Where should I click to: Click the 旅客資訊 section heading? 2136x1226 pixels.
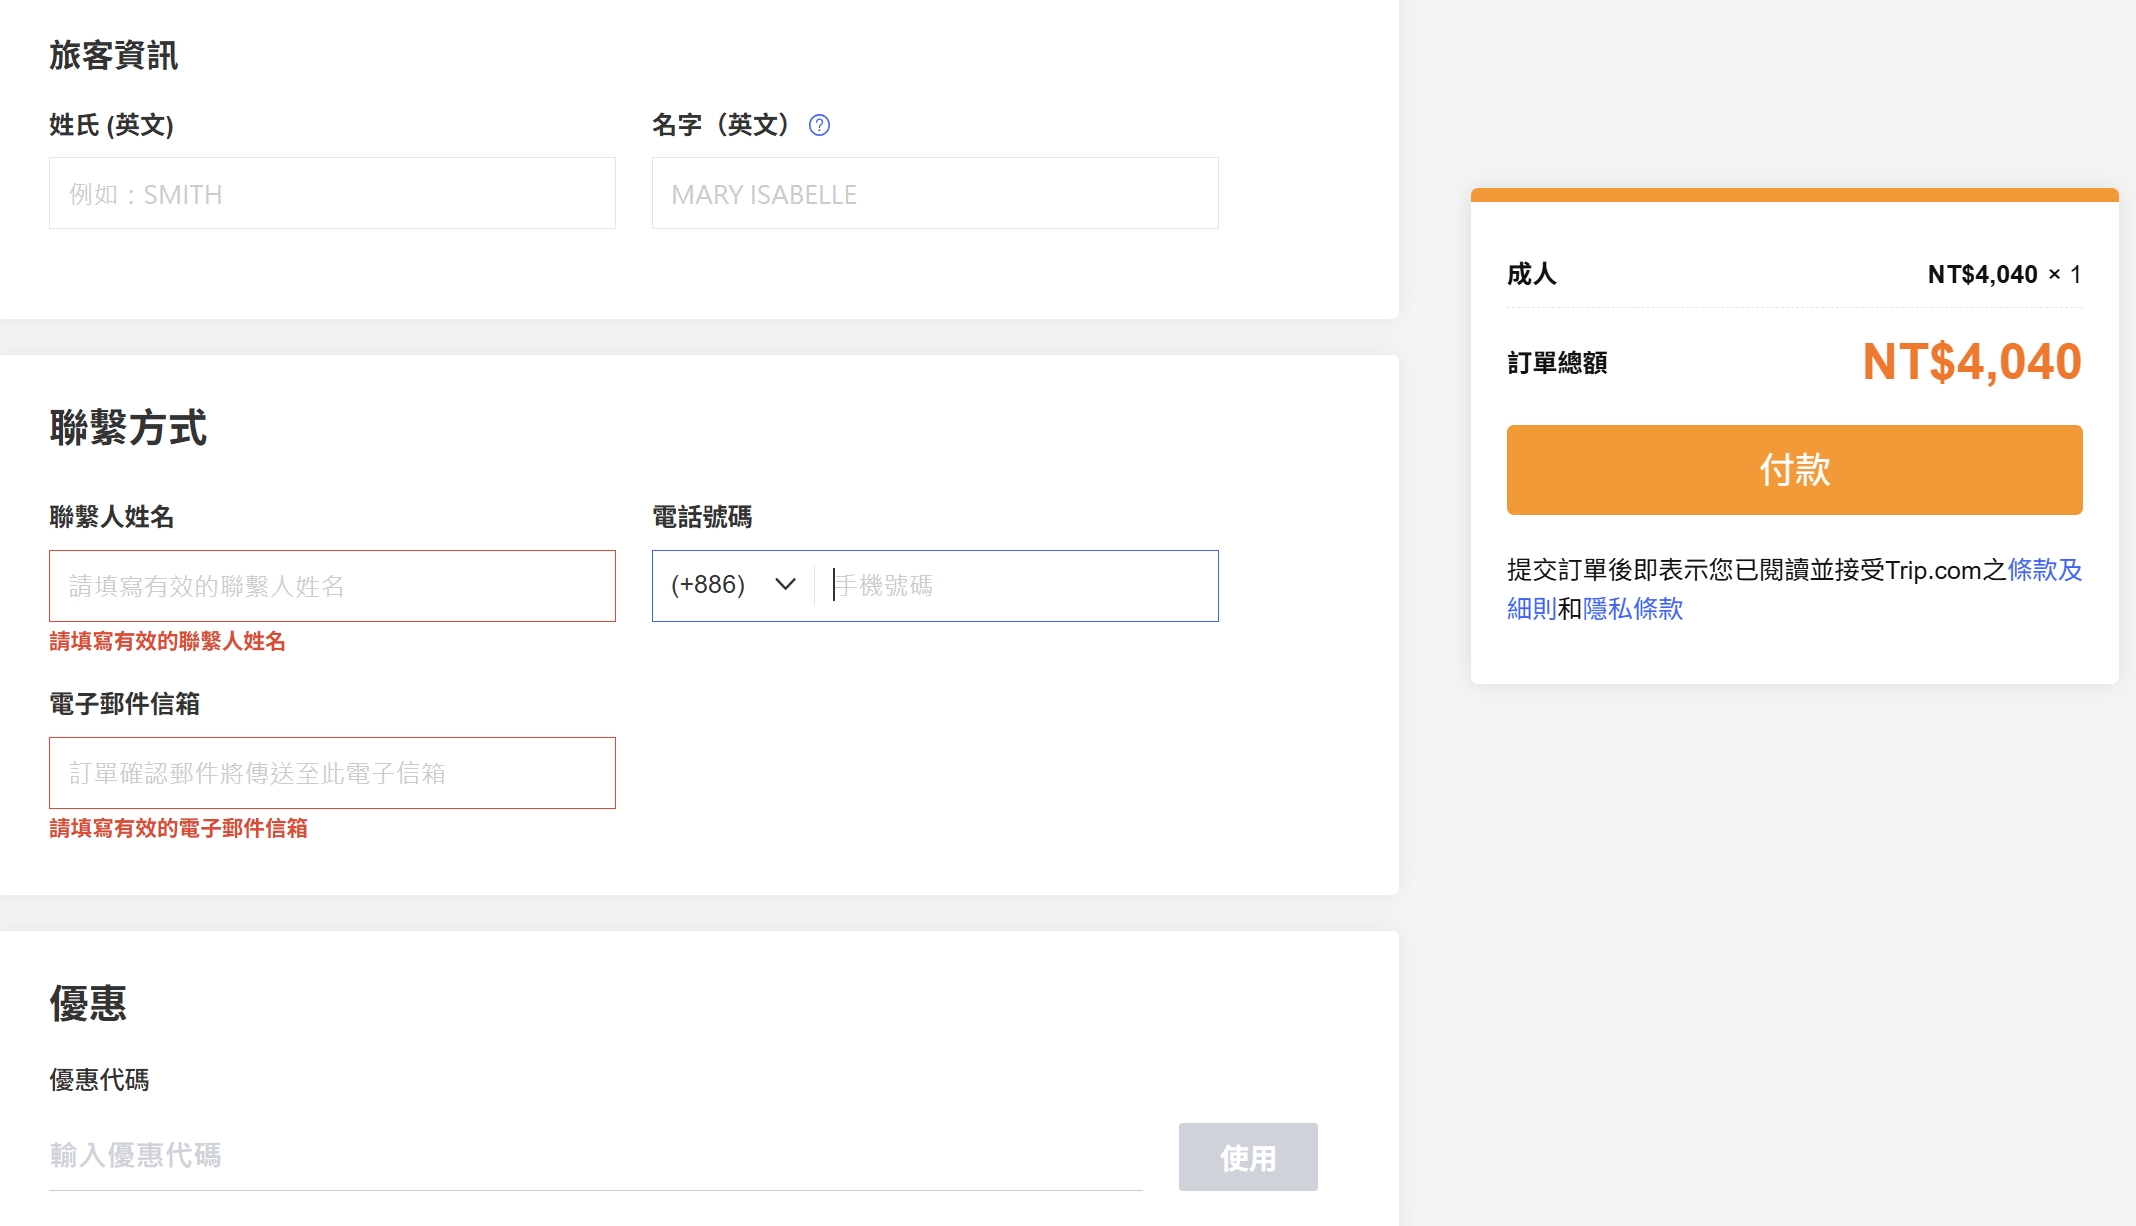click(114, 55)
